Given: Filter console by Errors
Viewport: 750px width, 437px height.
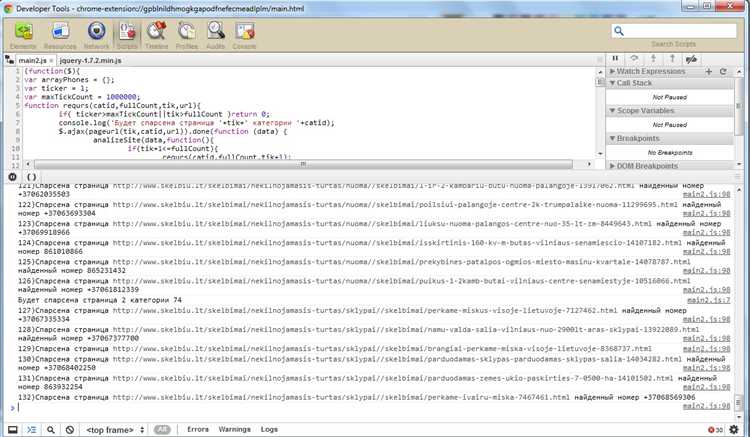Looking at the screenshot, I should pos(198,429).
